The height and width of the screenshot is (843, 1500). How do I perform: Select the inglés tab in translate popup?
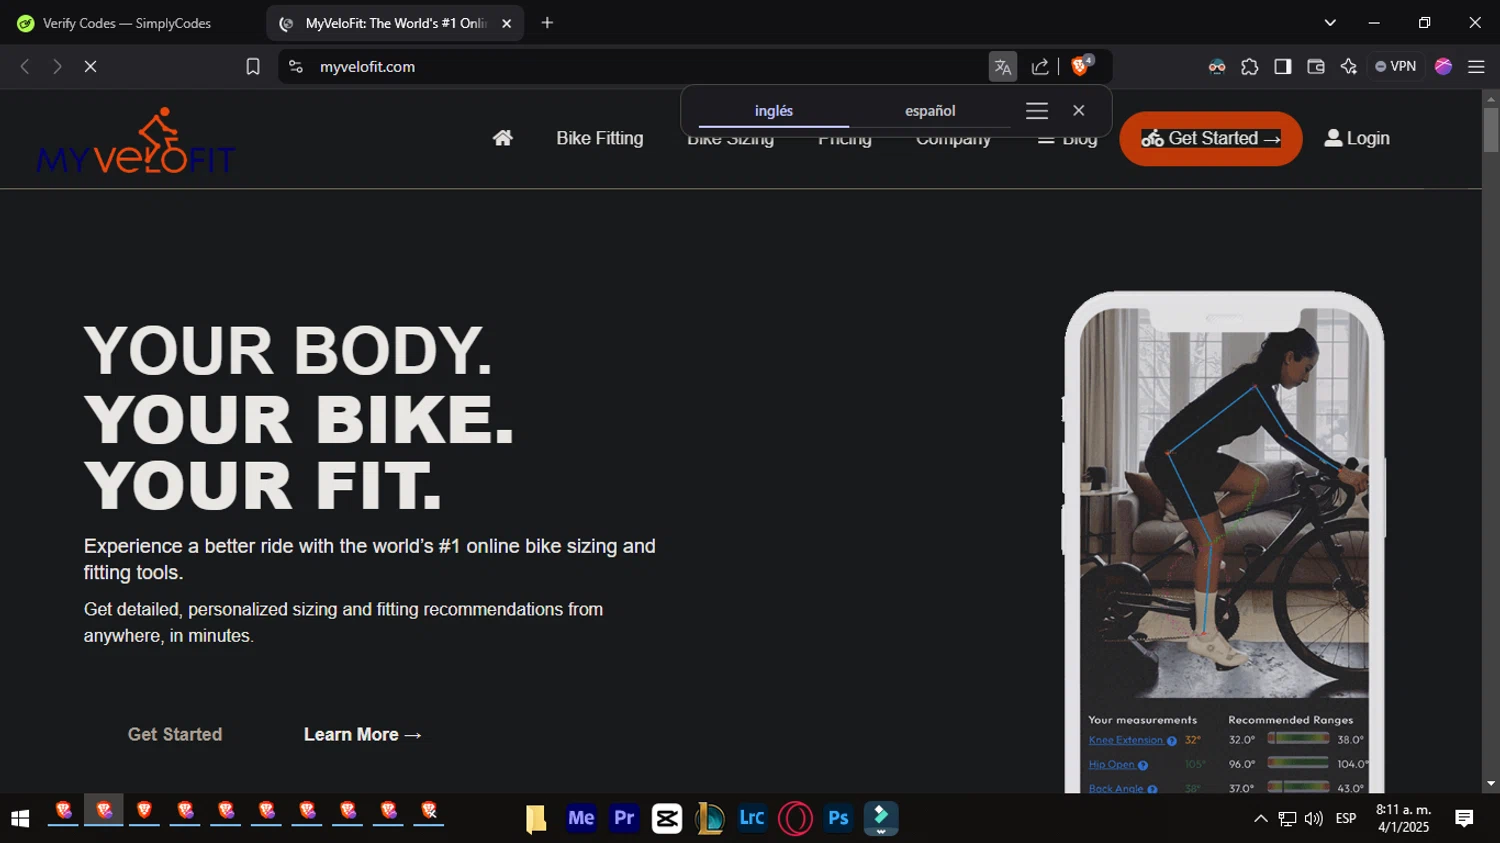pyautogui.click(x=774, y=111)
